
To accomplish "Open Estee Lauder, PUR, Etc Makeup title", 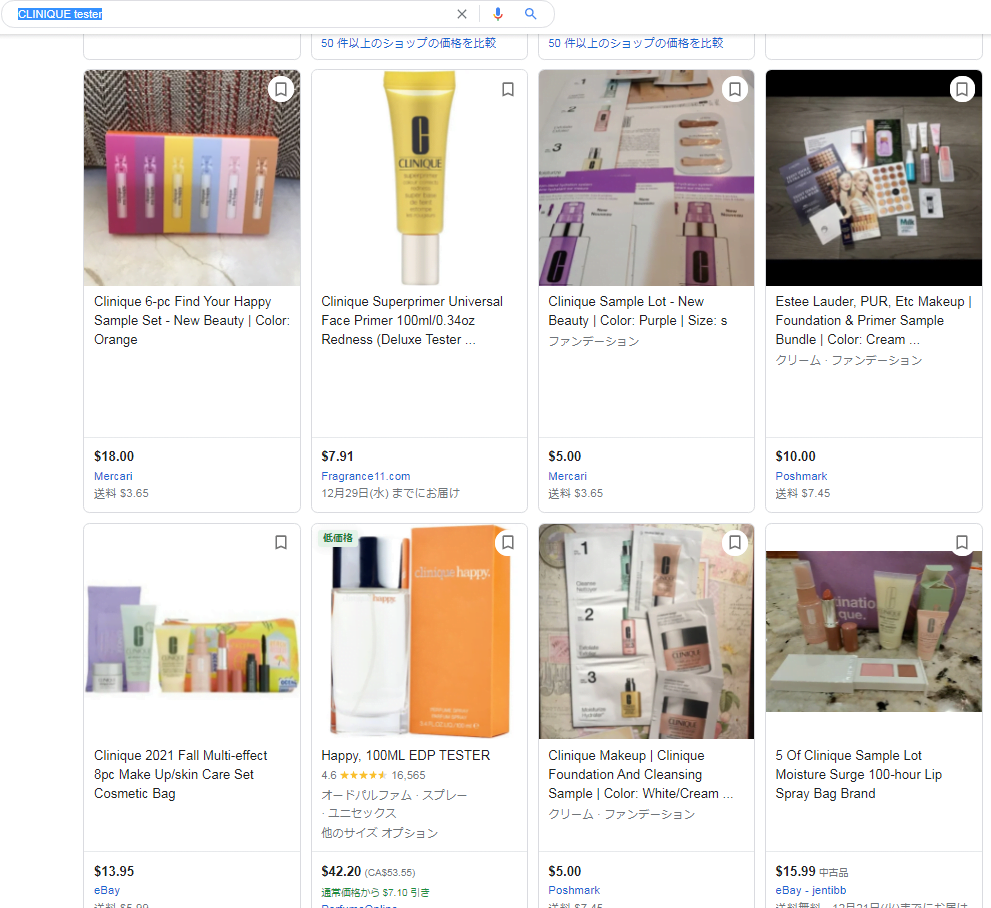I will [873, 320].
